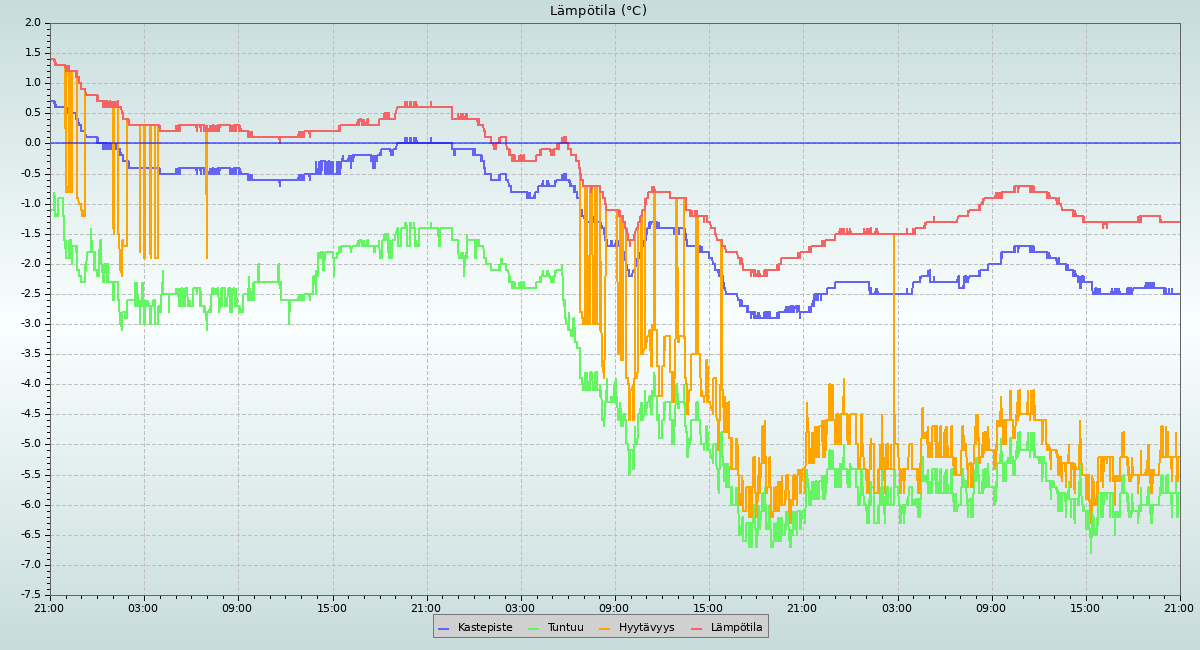The height and width of the screenshot is (650, 1200).
Task: Click the 2.0 label on the y-axis
Action: pyautogui.click(x=32, y=22)
